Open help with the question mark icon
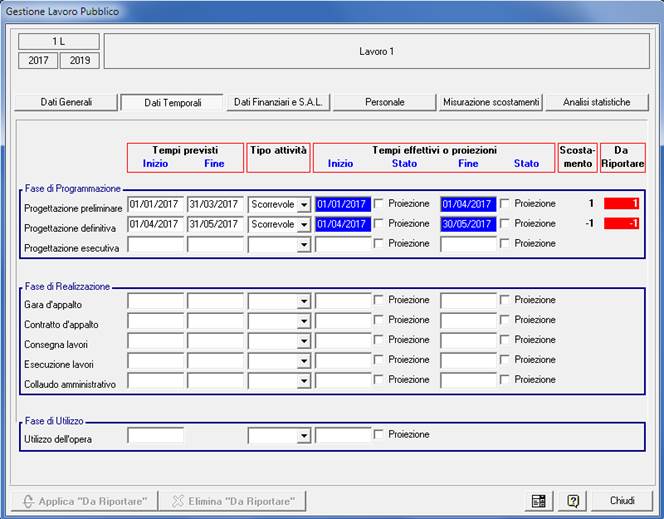Screen dimensions: 664x519 [573, 501]
